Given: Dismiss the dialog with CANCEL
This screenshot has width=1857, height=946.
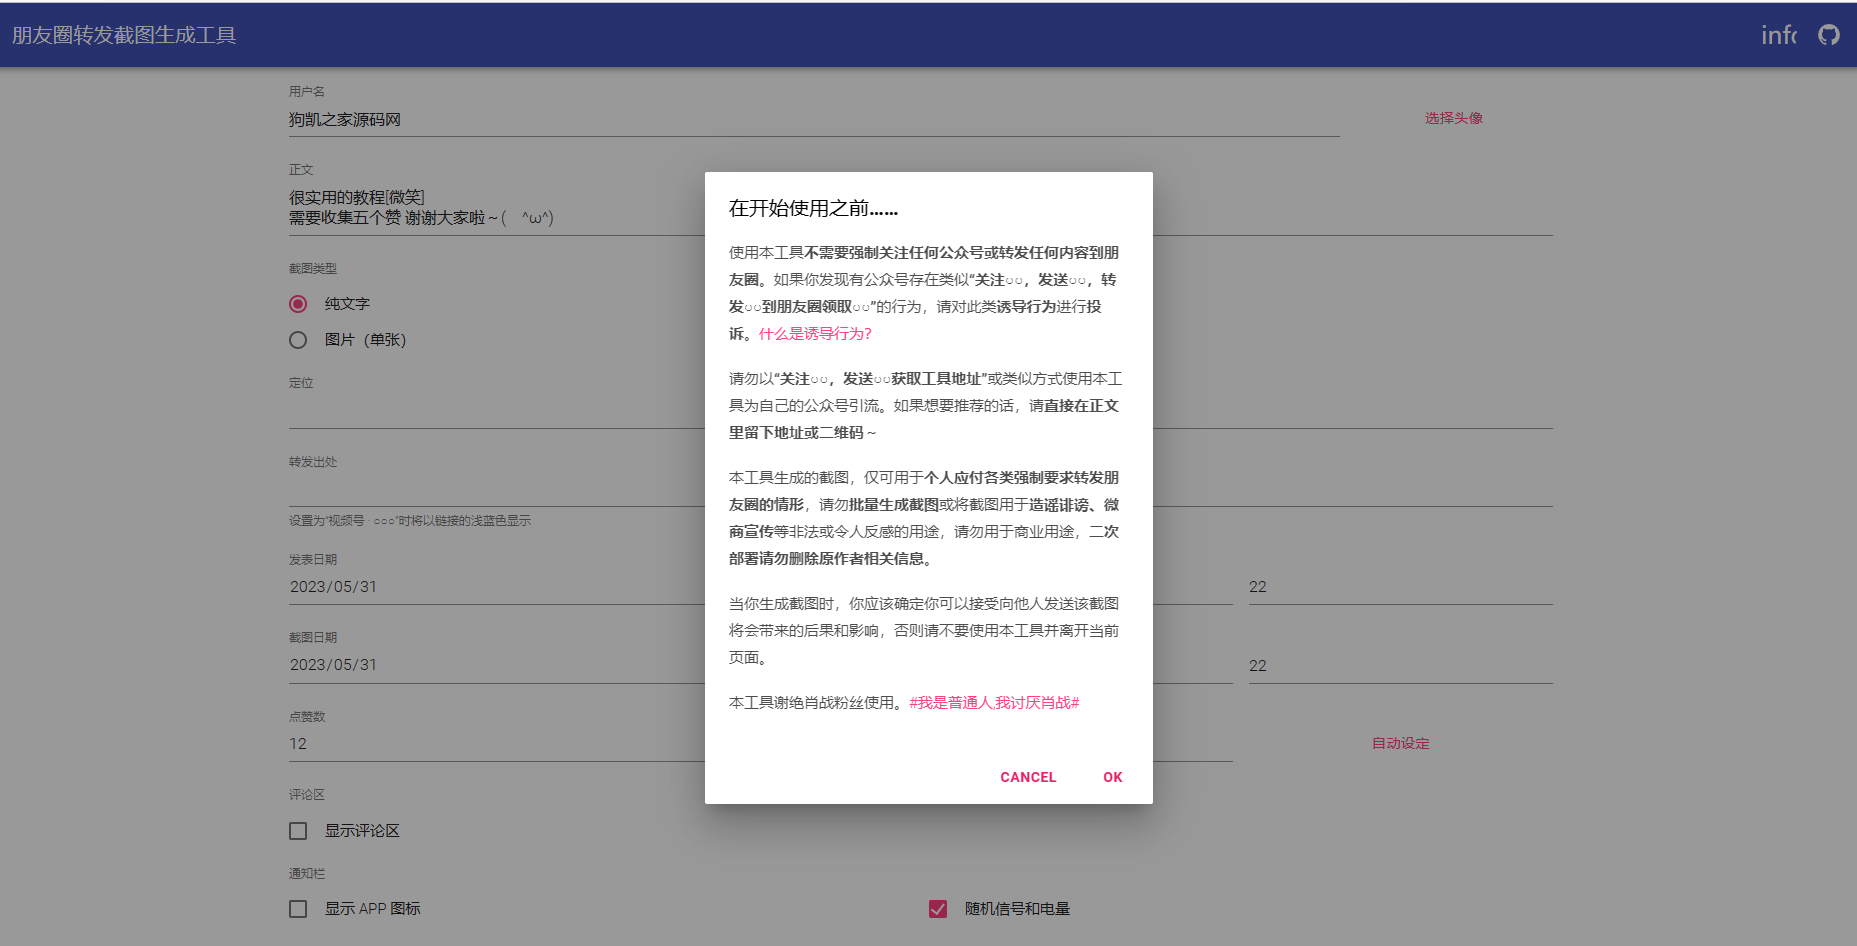Looking at the screenshot, I should pos(1028,777).
